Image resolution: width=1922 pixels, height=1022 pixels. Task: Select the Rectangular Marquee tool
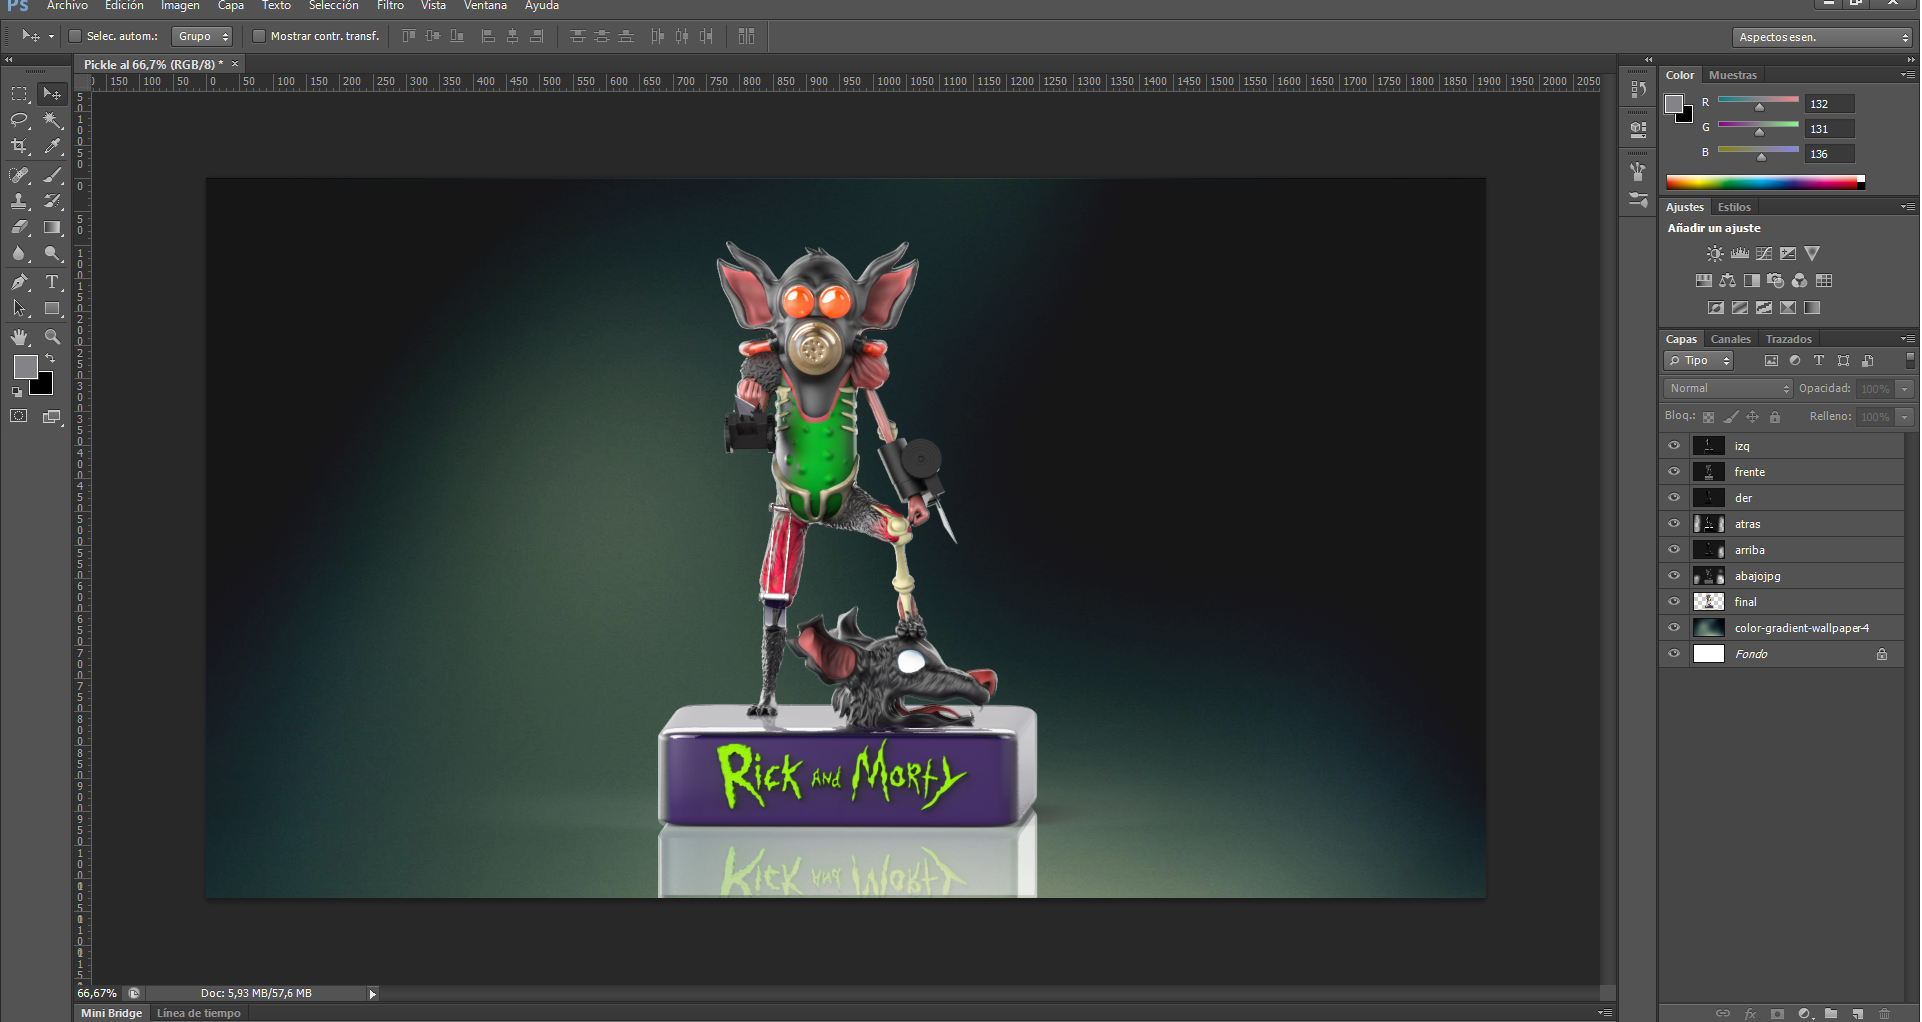point(19,94)
